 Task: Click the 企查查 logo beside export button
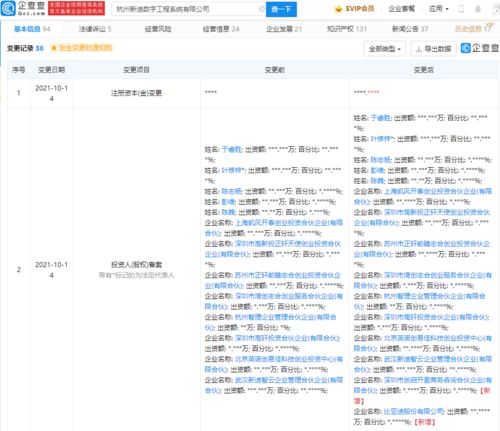click(x=479, y=48)
